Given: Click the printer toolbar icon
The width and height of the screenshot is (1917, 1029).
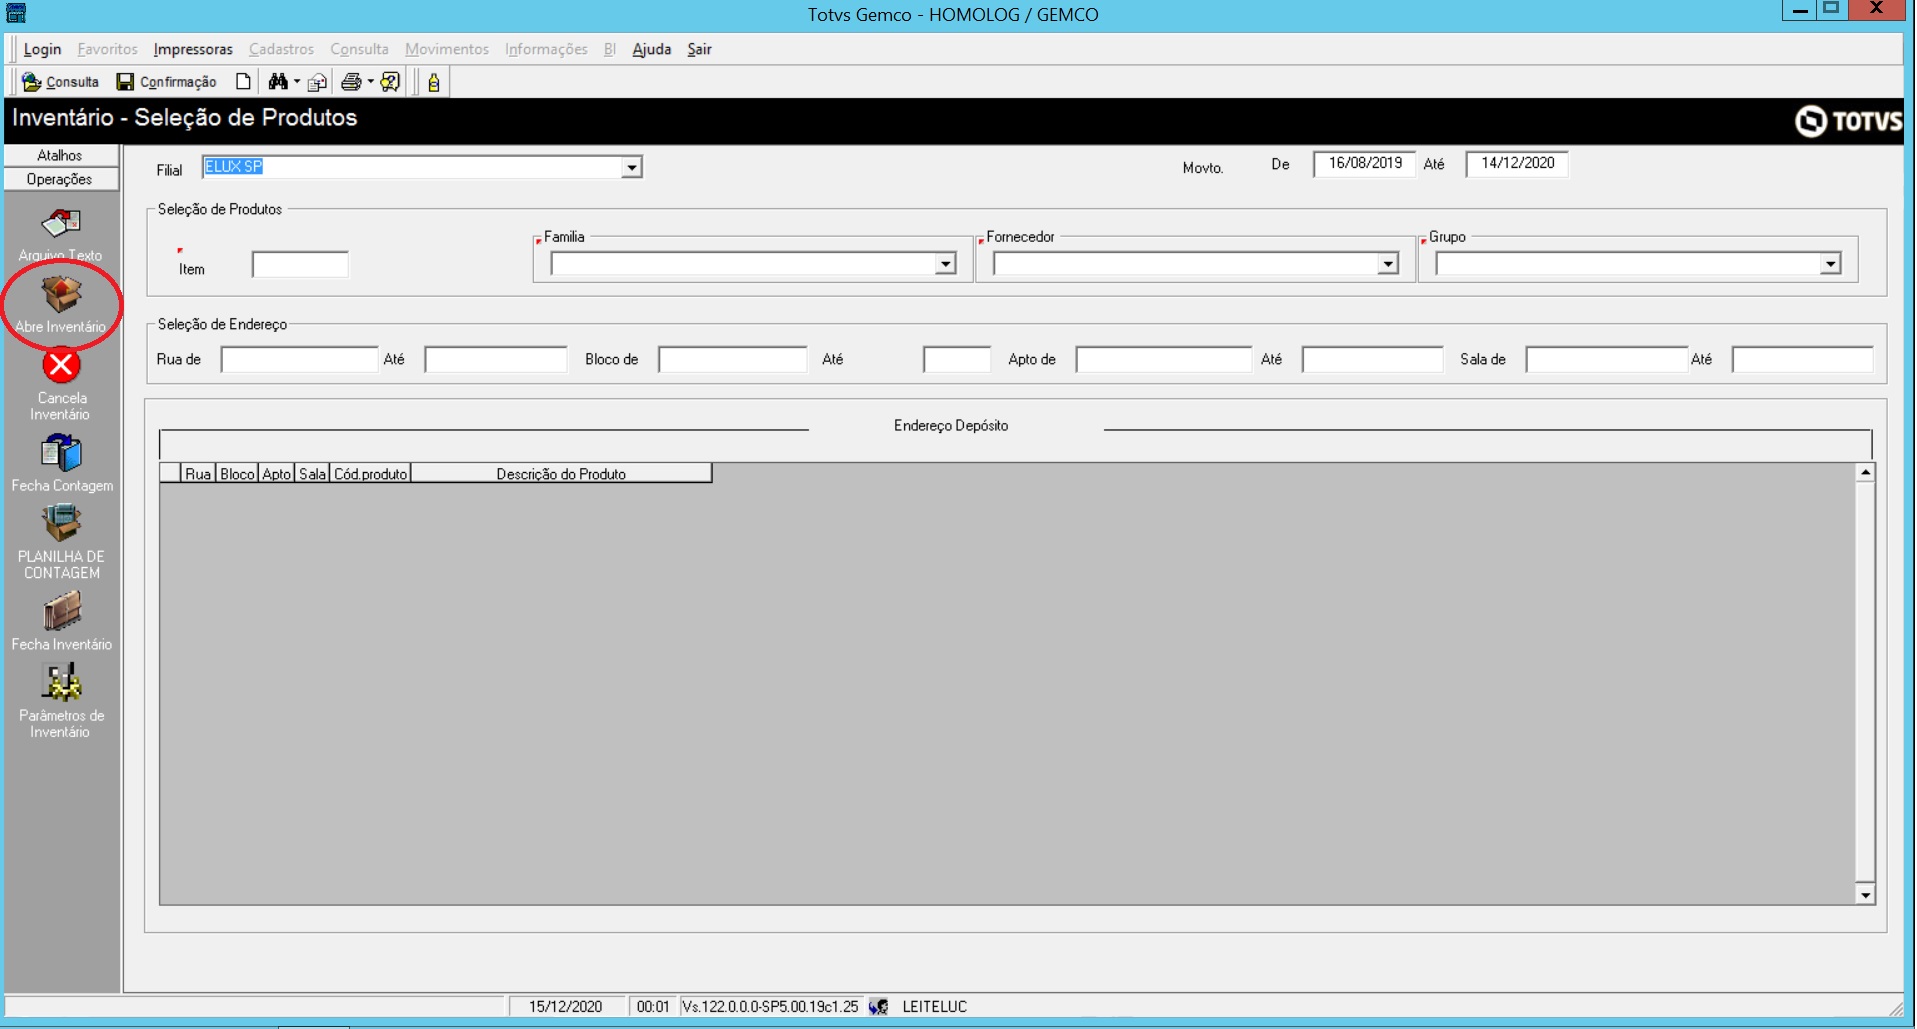Looking at the screenshot, I should (x=351, y=82).
